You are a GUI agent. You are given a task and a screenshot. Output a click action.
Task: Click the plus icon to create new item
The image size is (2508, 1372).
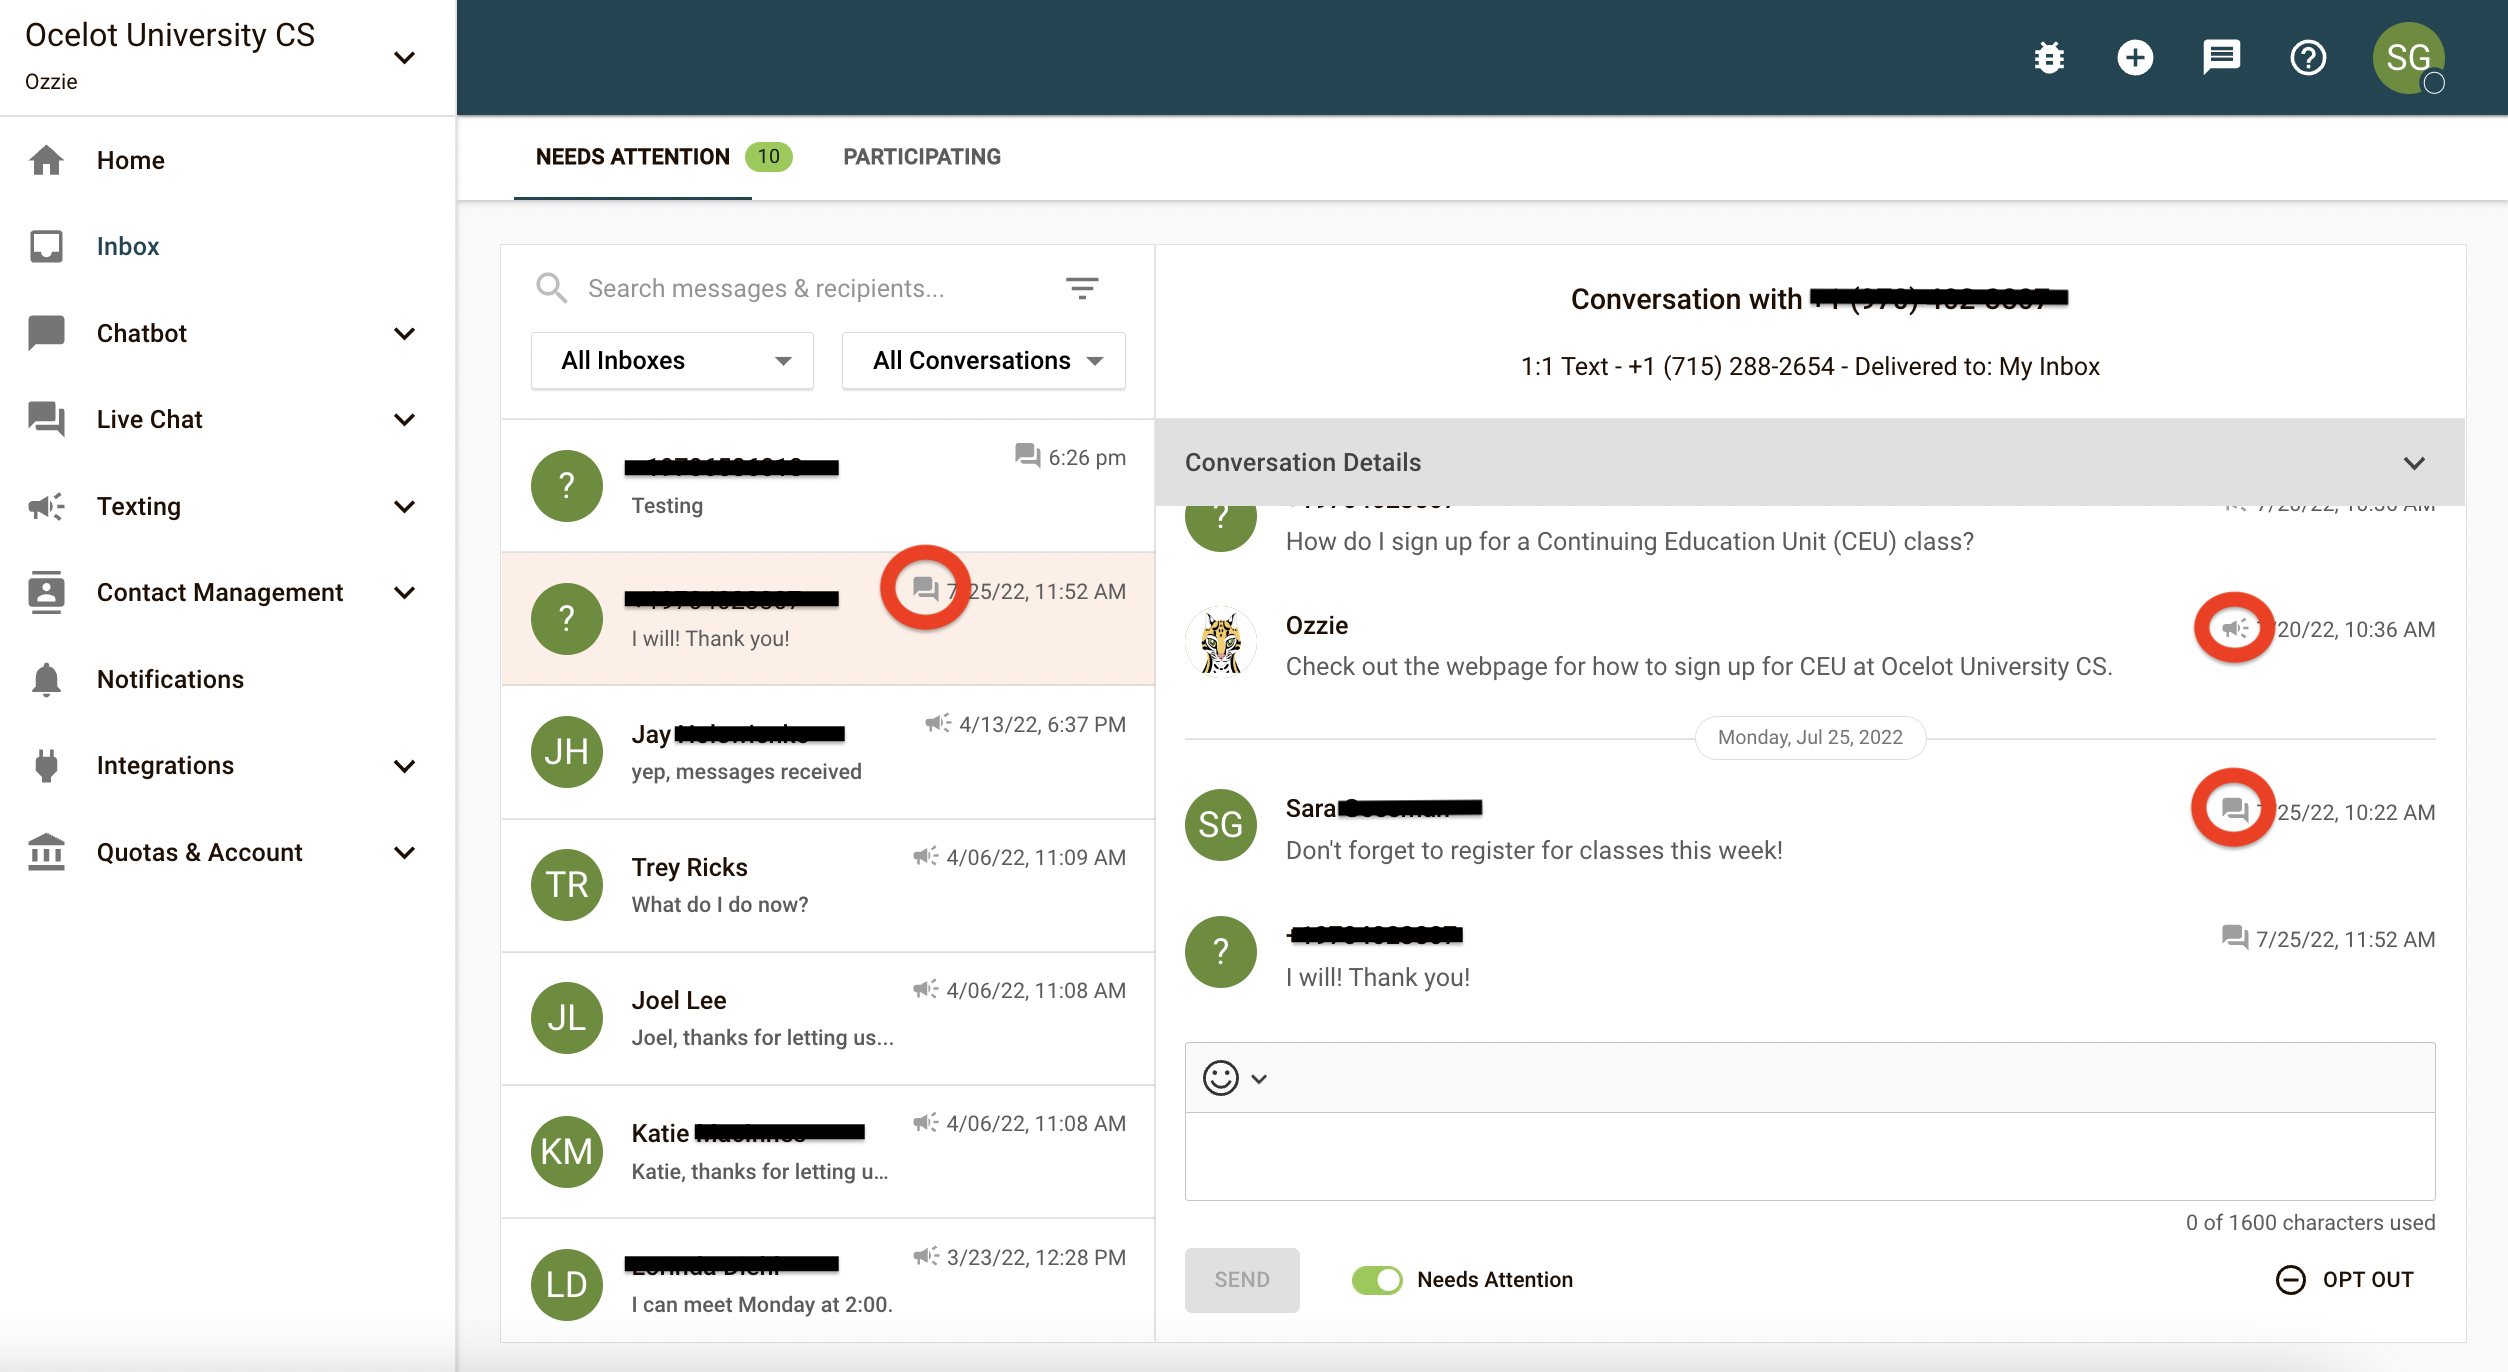(x=2135, y=57)
